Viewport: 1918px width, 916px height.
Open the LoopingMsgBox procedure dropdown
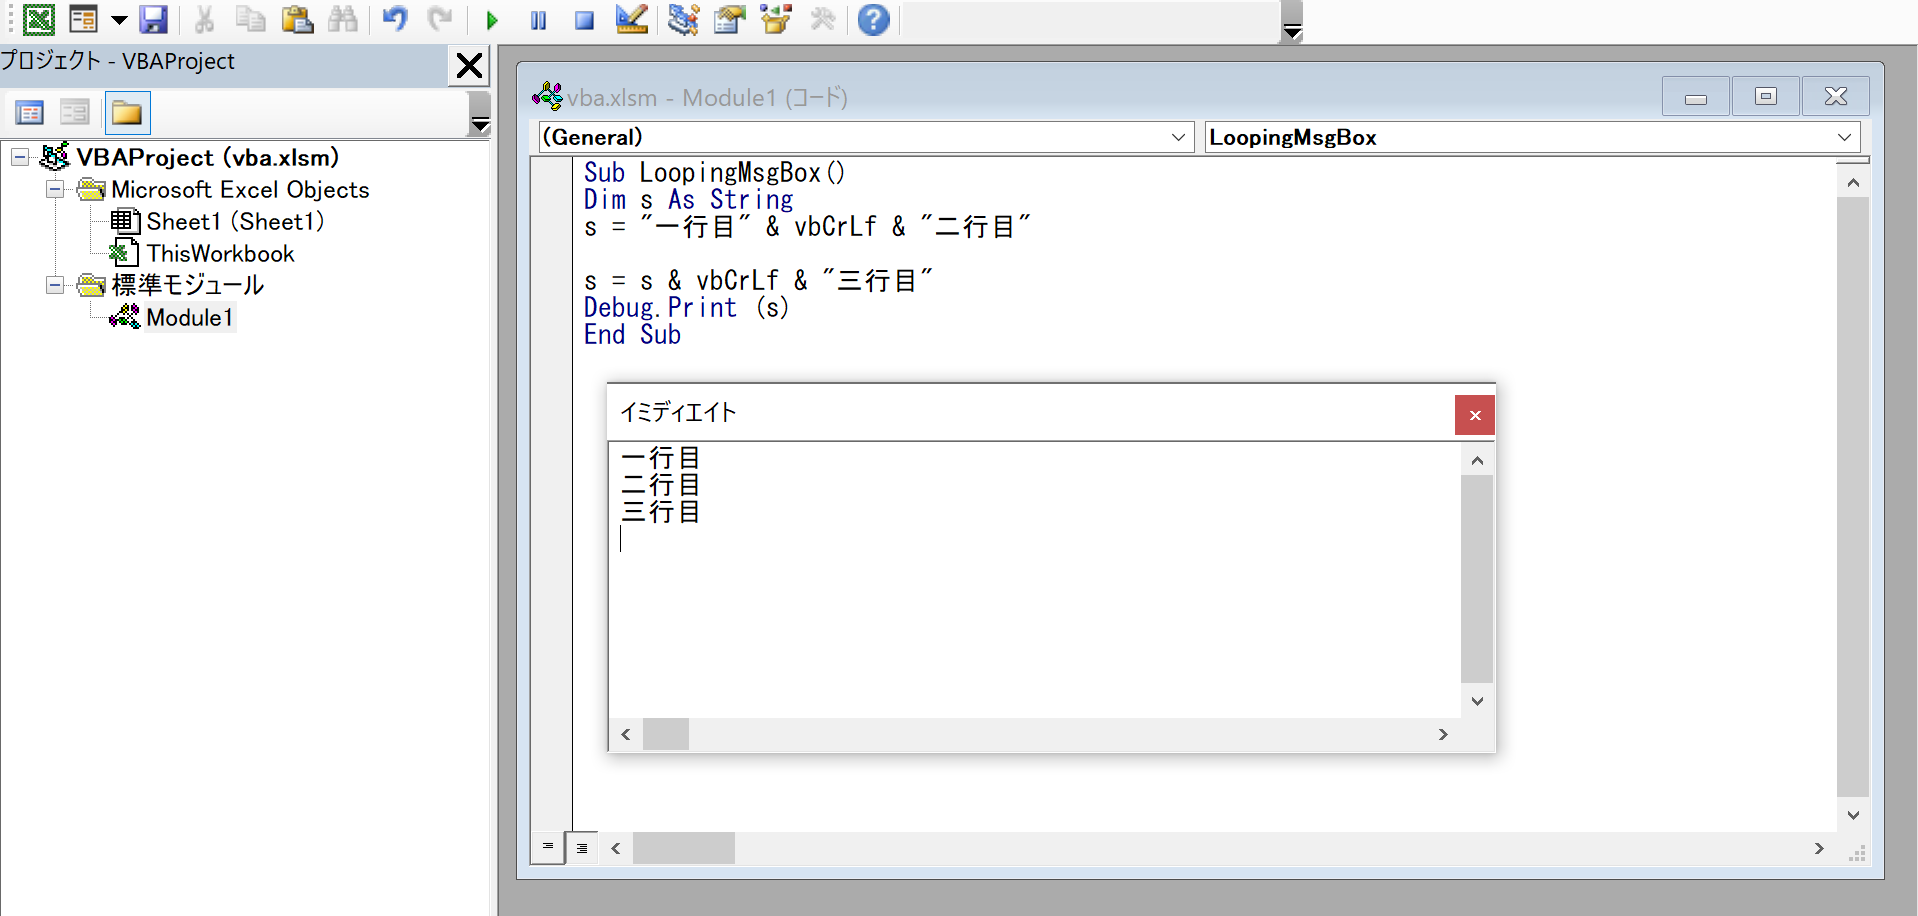point(1845,137)
